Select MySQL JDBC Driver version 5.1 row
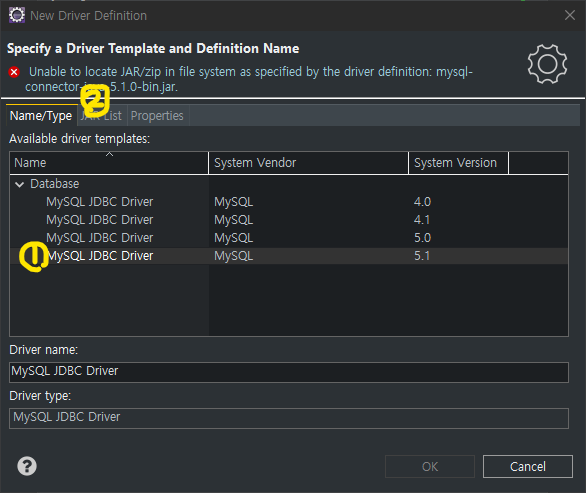 [289, 256]
